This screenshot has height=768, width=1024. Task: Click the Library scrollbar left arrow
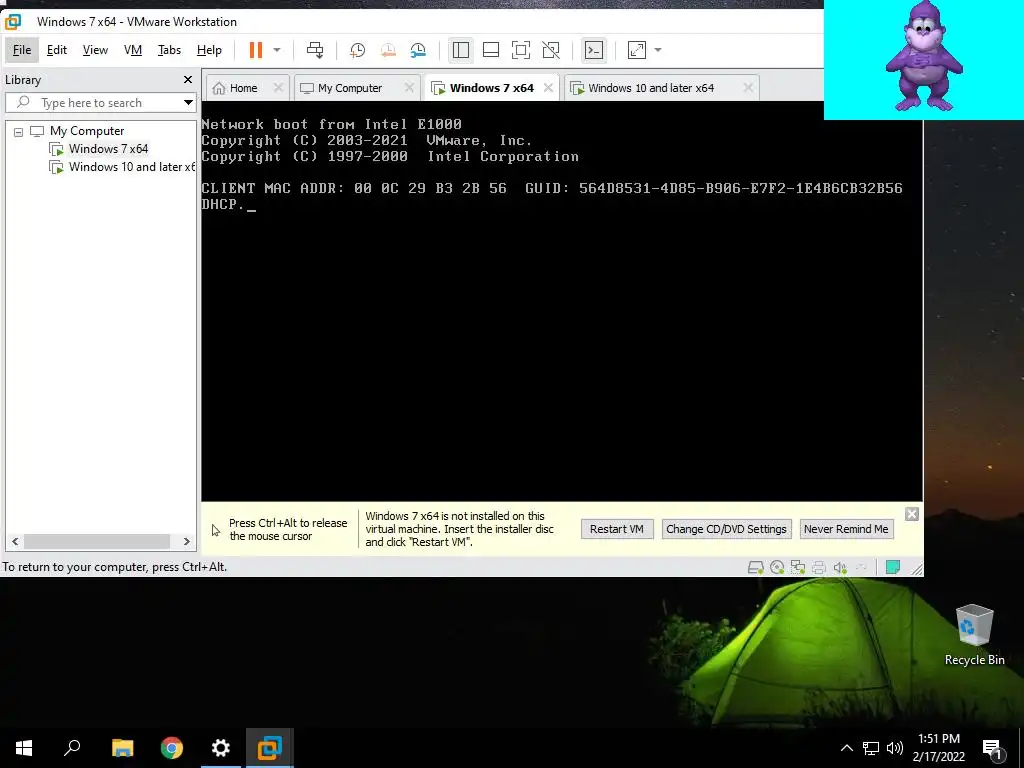[x=15, y=541]
